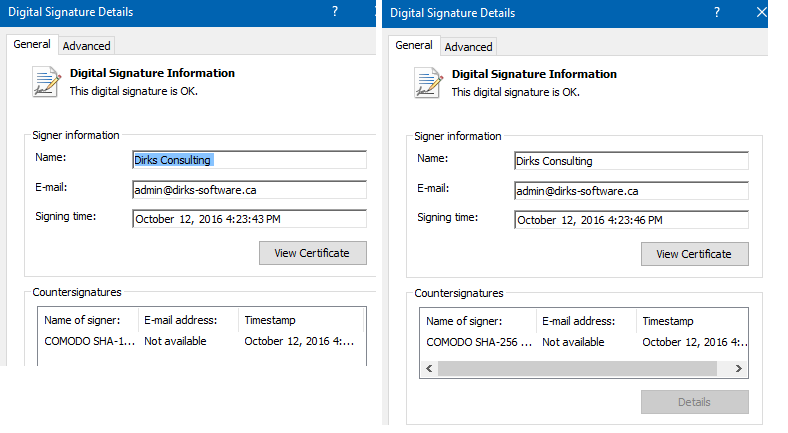Screen dimensions: 788x433
Task: Select General tab in left dialog
Action: pos(32,44)
